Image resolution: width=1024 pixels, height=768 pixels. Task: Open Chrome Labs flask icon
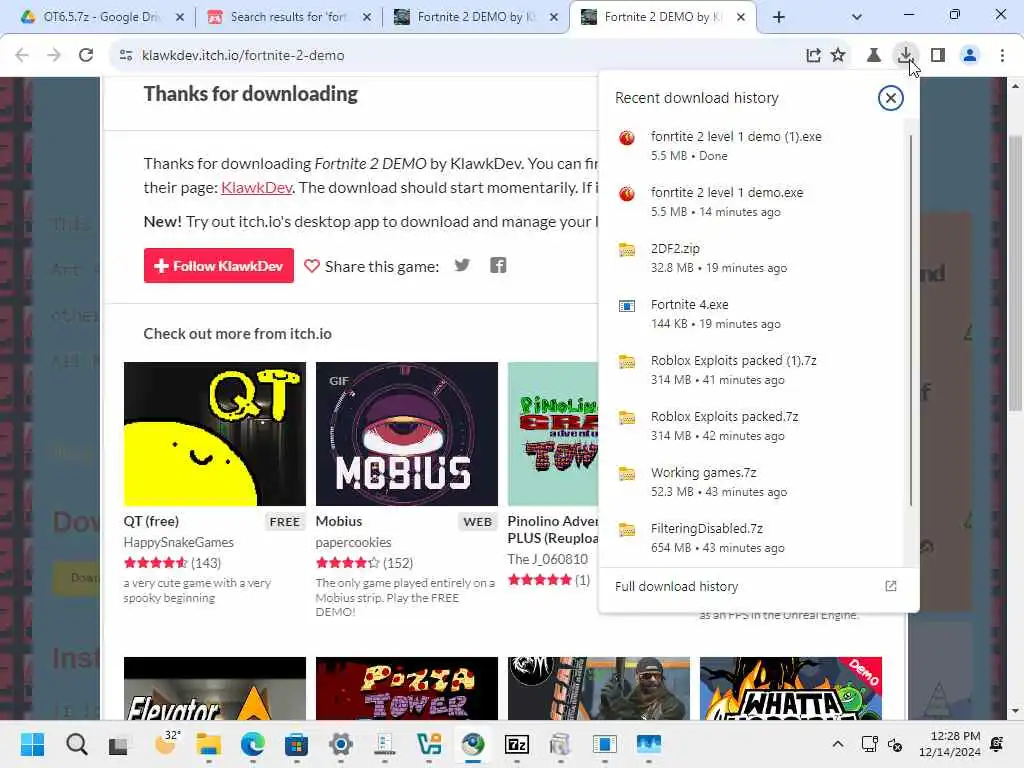[x=873, y=56]
